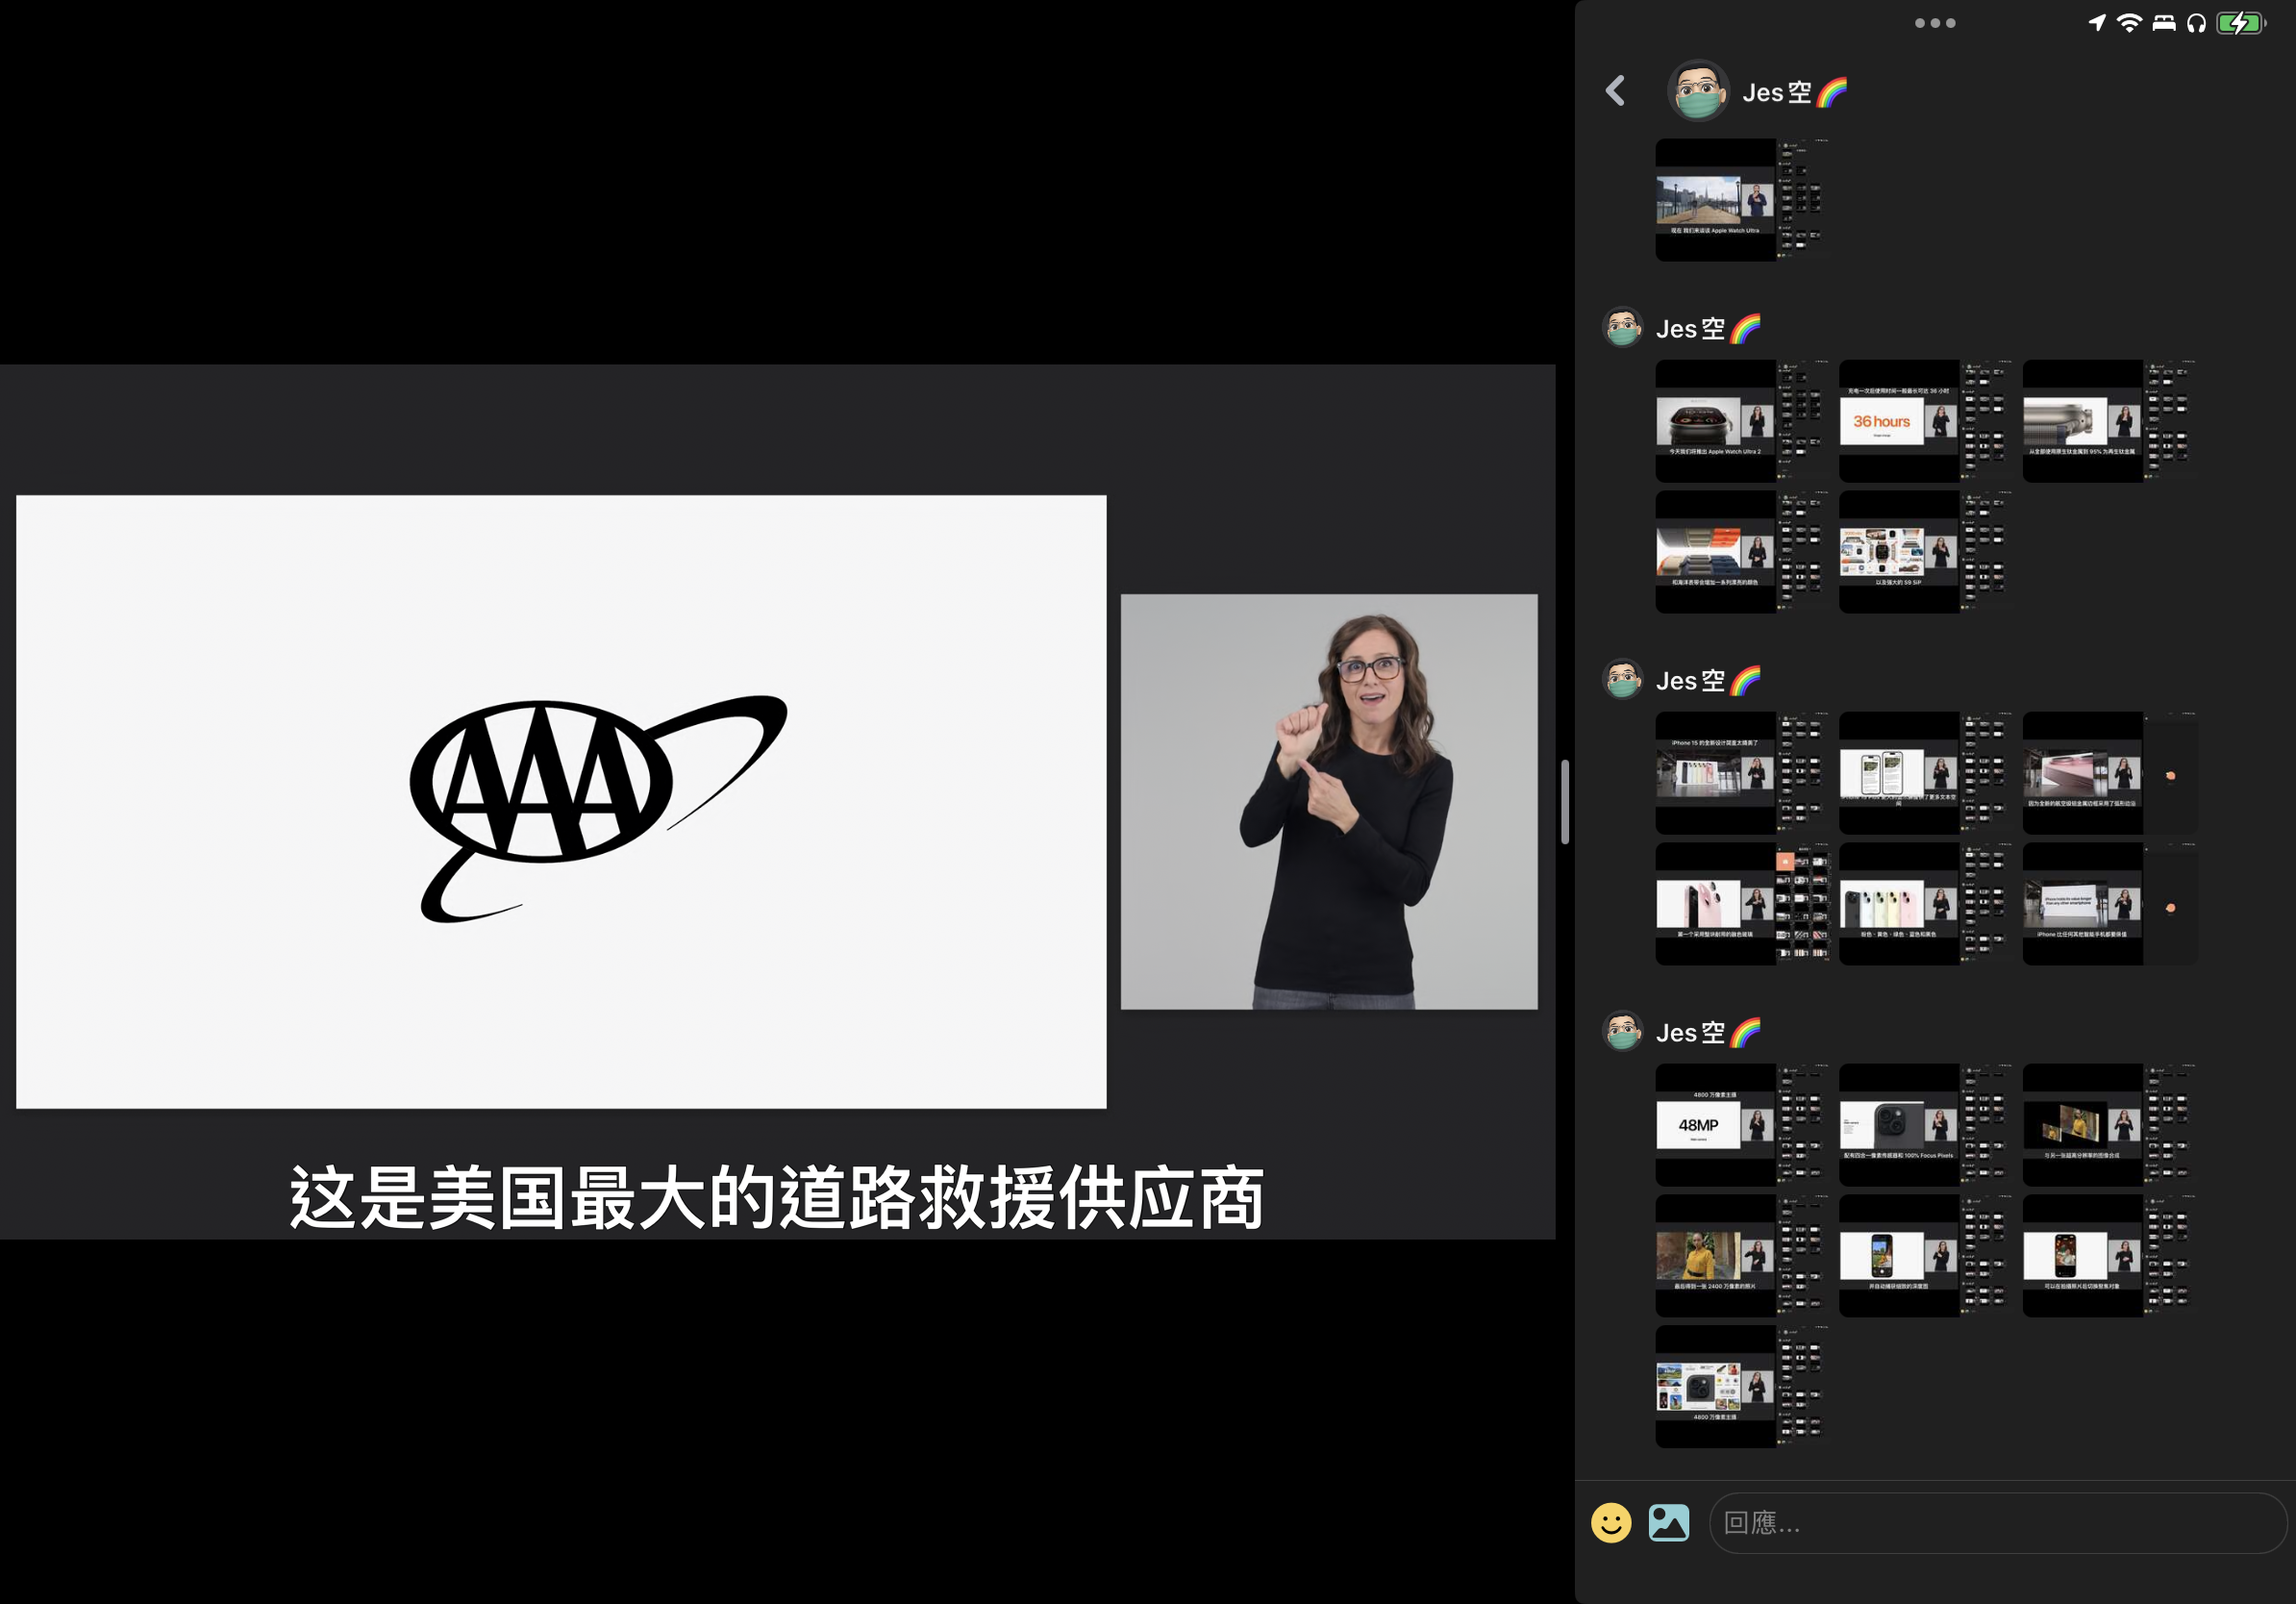Tap the sleep focus bed icon
The width and height of the screenshot is (2296, 1604).
pyautogui.click(x=2163, y=22)
